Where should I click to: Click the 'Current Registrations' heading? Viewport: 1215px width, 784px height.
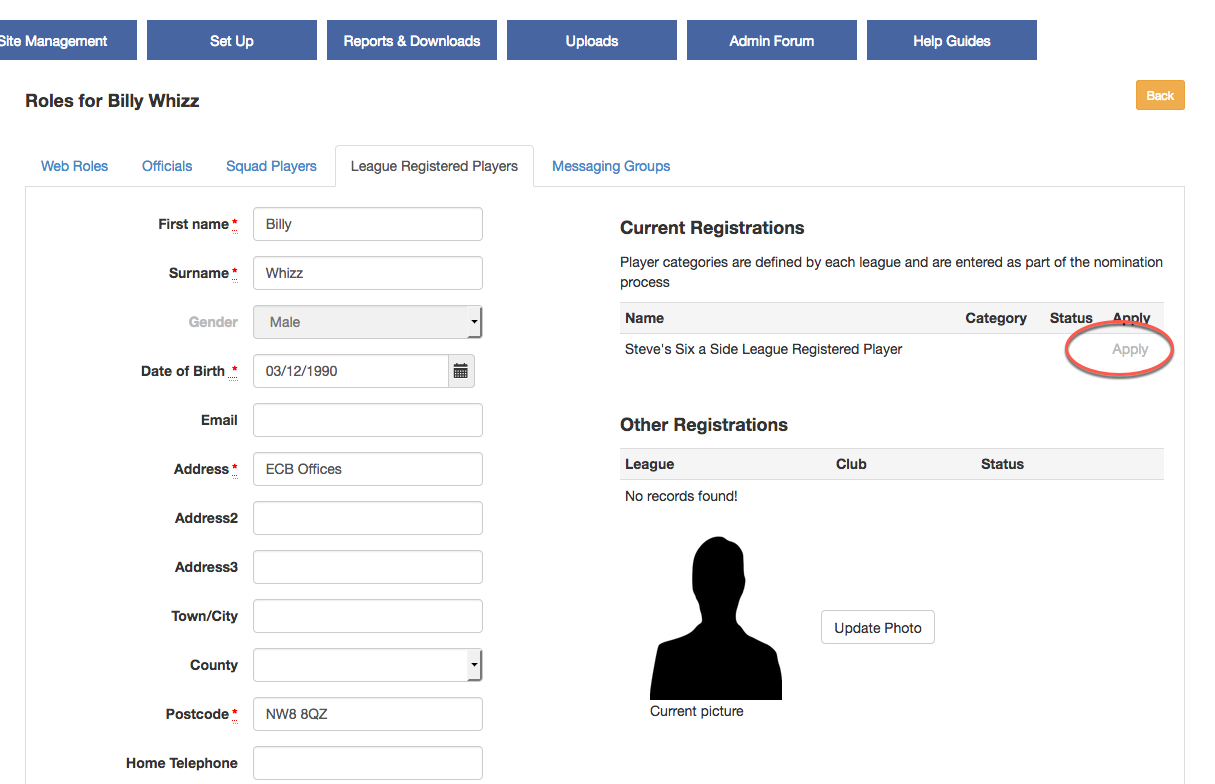point(712,228)
